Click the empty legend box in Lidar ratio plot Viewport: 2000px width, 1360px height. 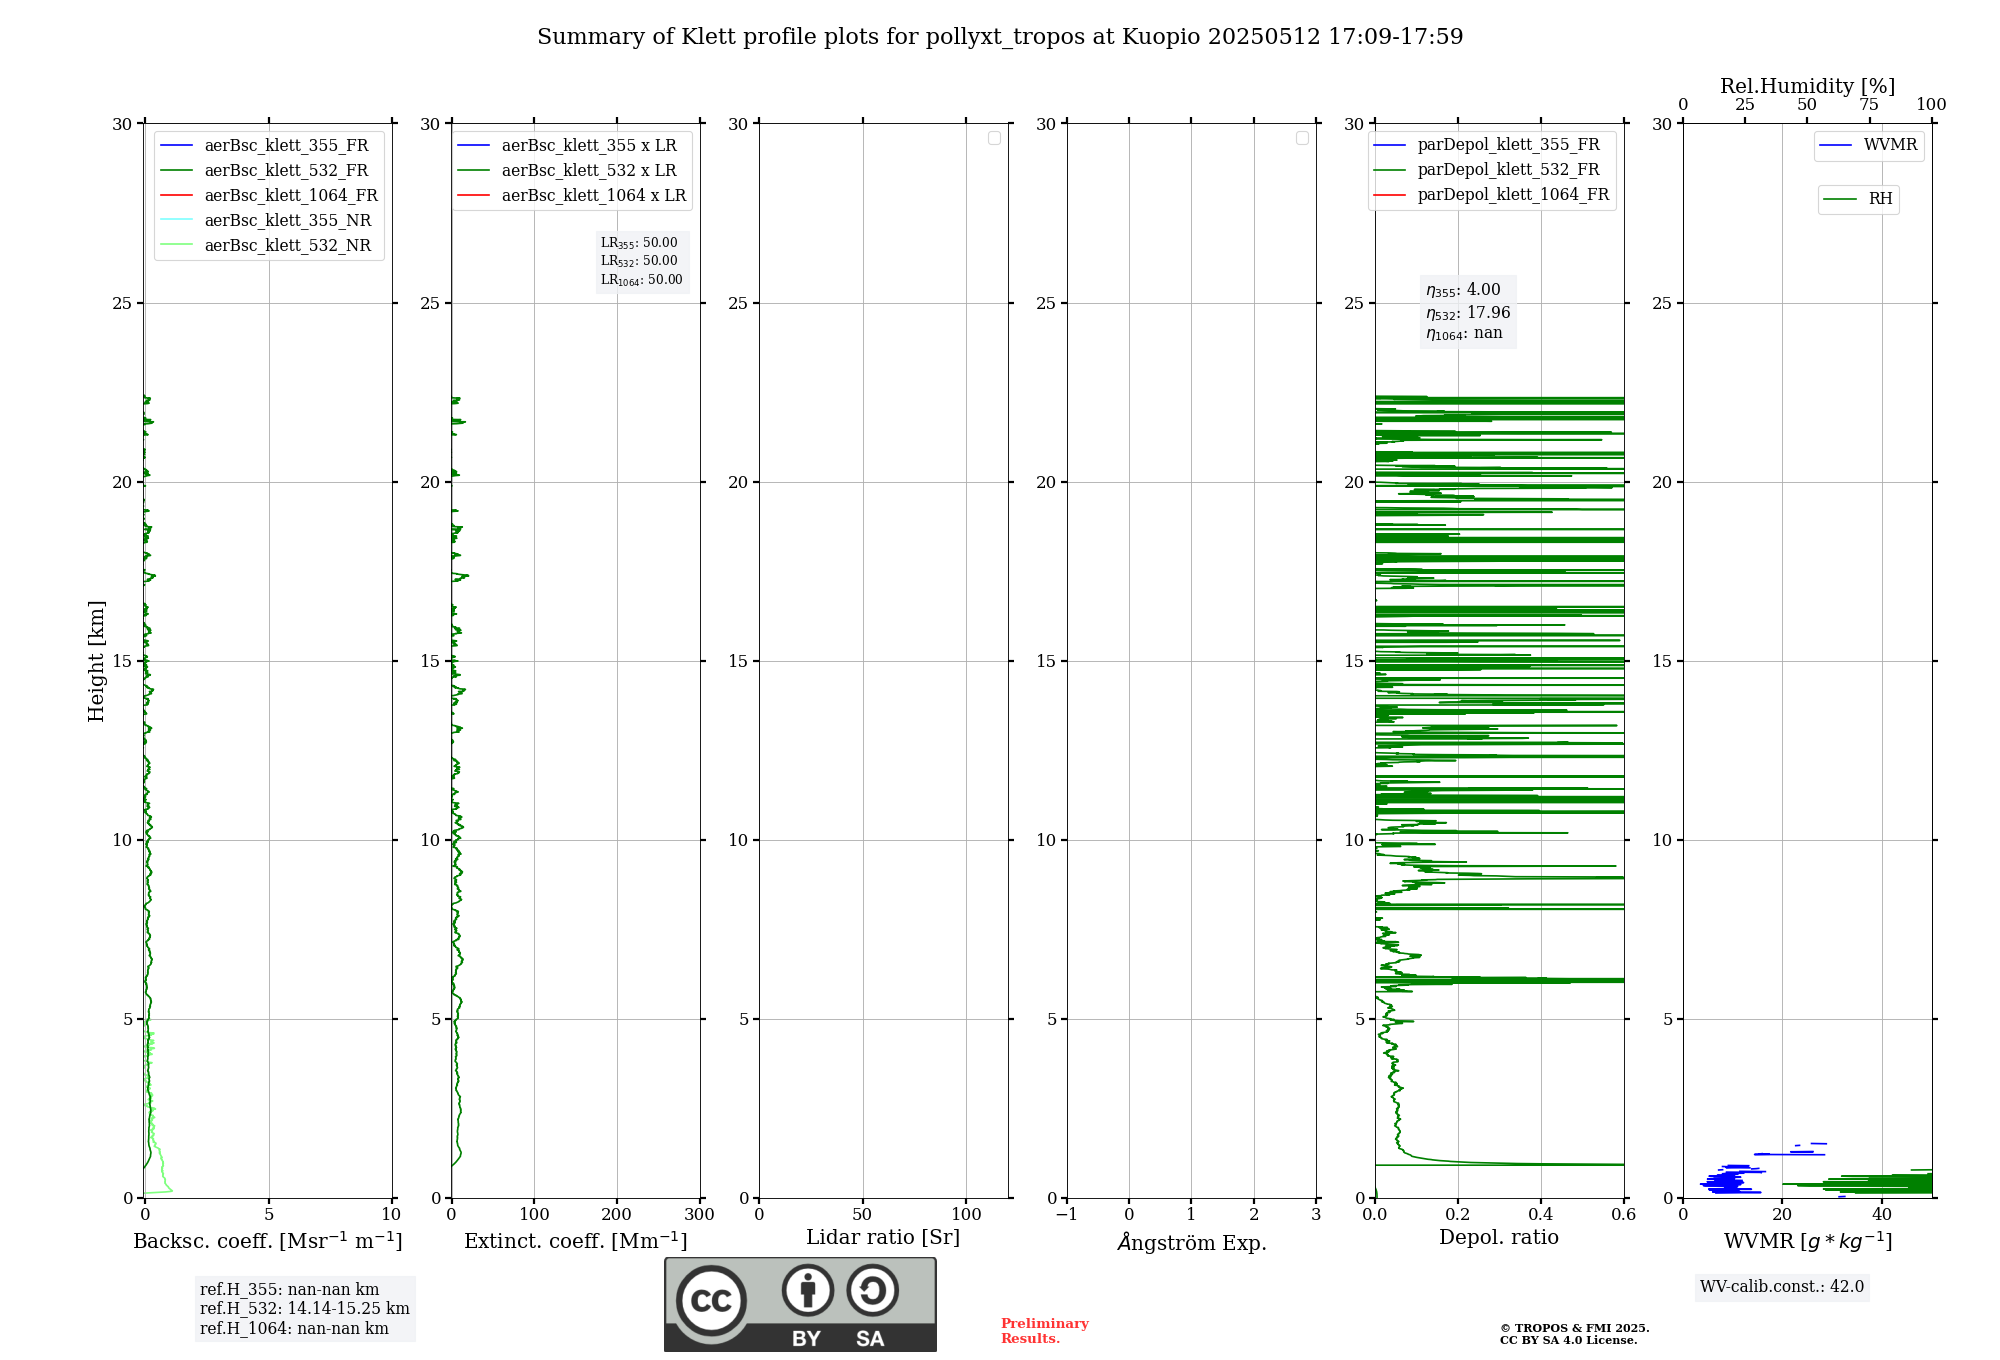(x=994, y=138)
